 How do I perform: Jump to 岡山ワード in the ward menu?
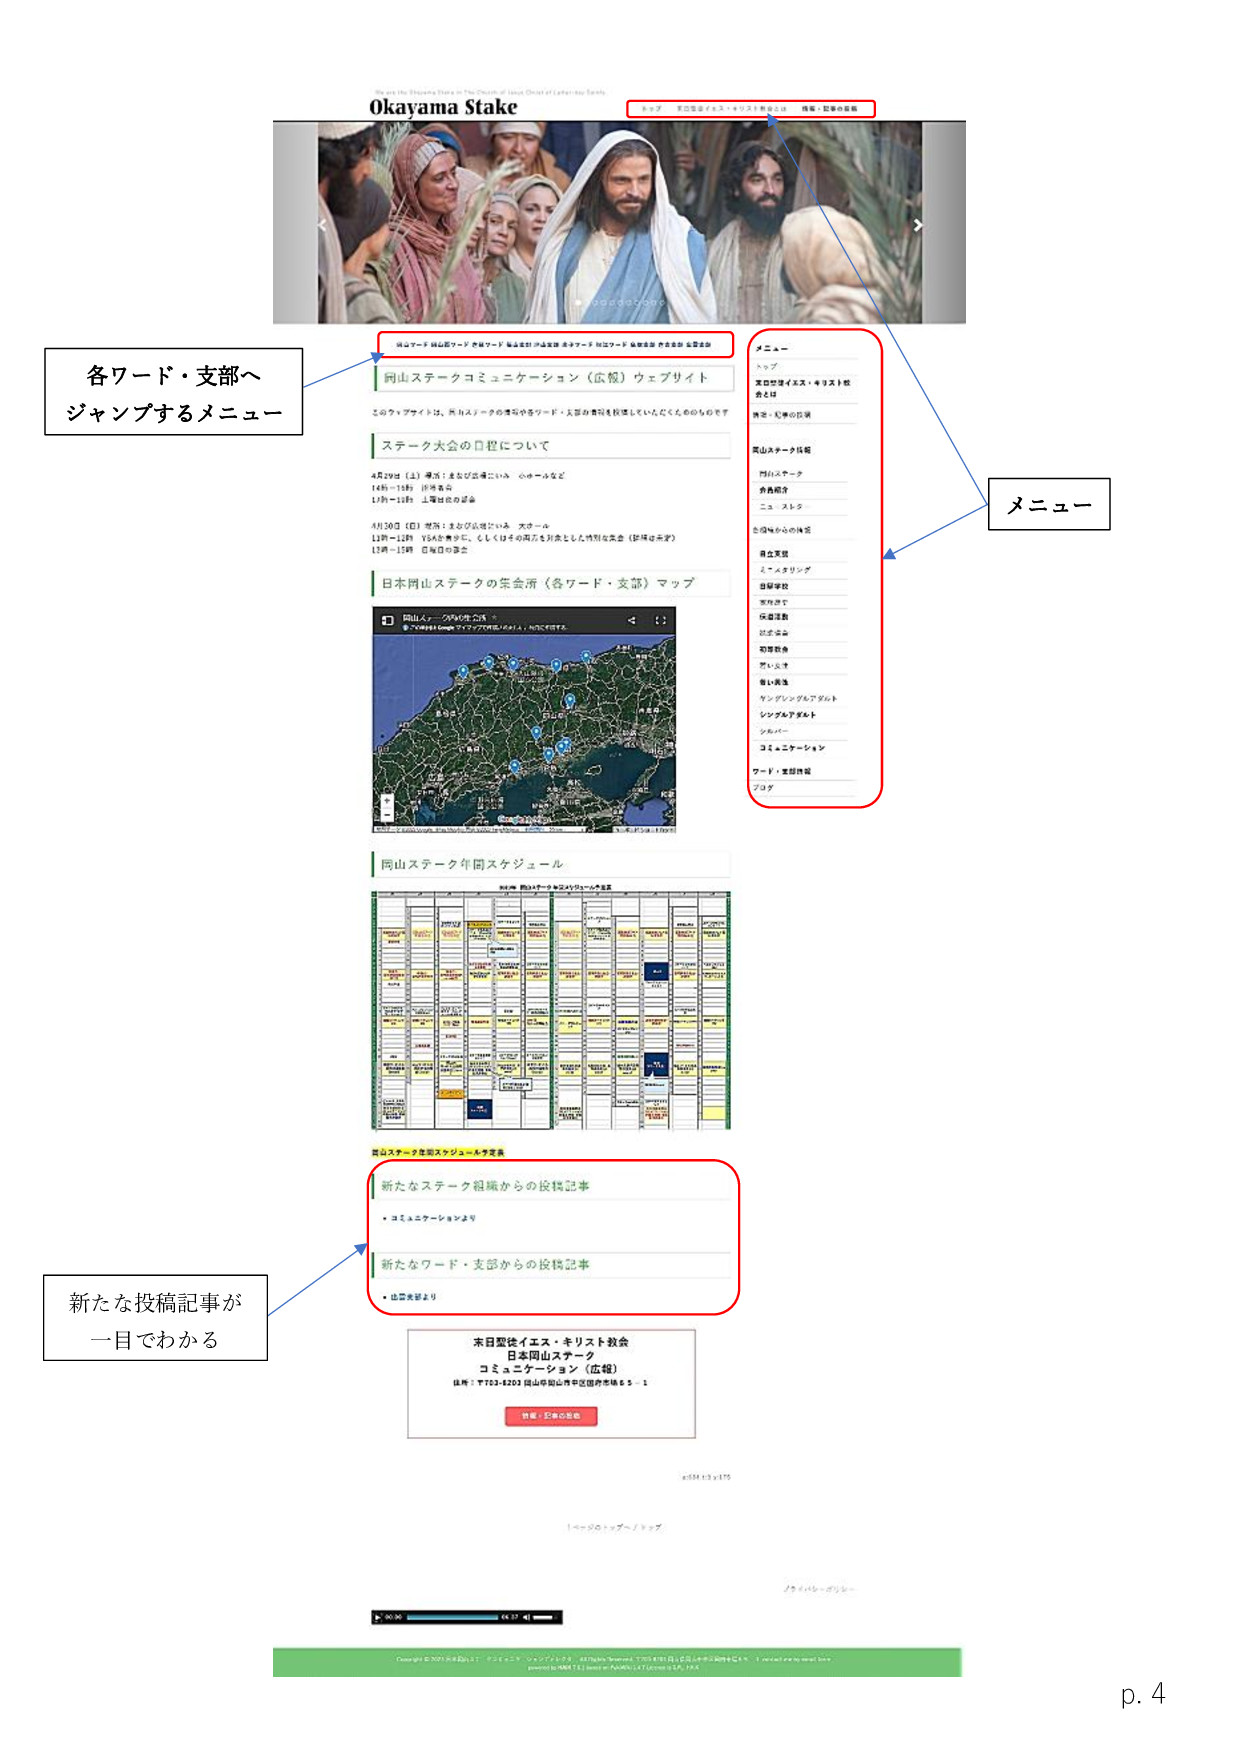click(x=411, y=344)
